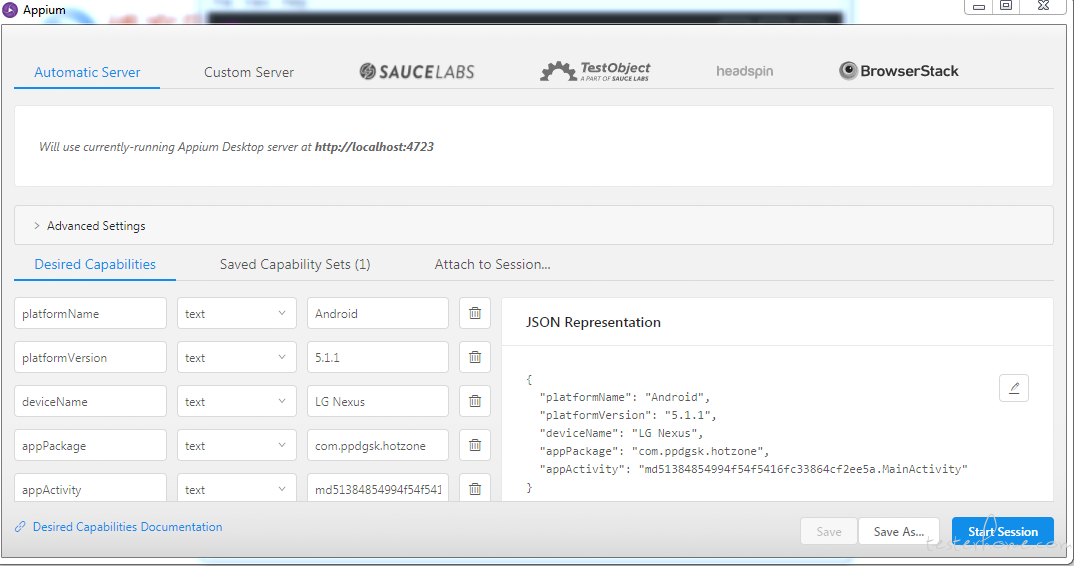Image resolution: width=1074 pixels, height=566 pixels.
Task: Delete the platformName capability row
Action: (475, 313)
